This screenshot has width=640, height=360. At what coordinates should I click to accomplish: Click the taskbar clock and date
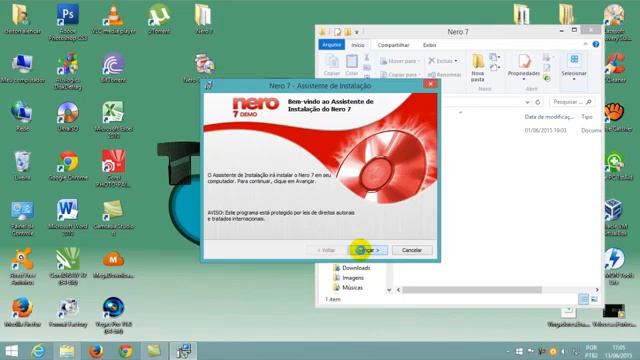click(619, 351)
